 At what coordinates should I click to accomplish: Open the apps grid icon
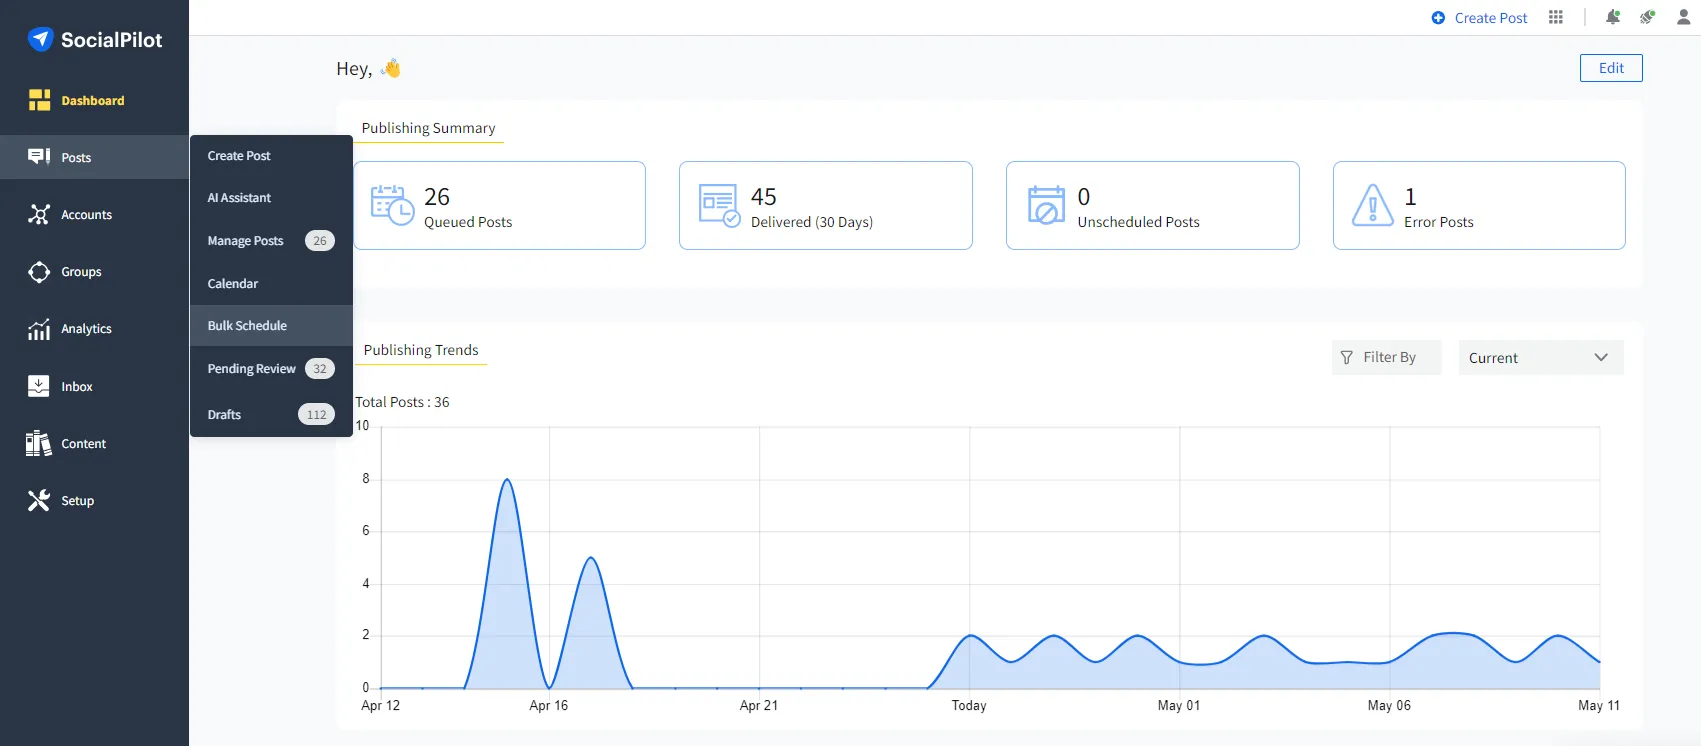click(x=1555, y=17)
